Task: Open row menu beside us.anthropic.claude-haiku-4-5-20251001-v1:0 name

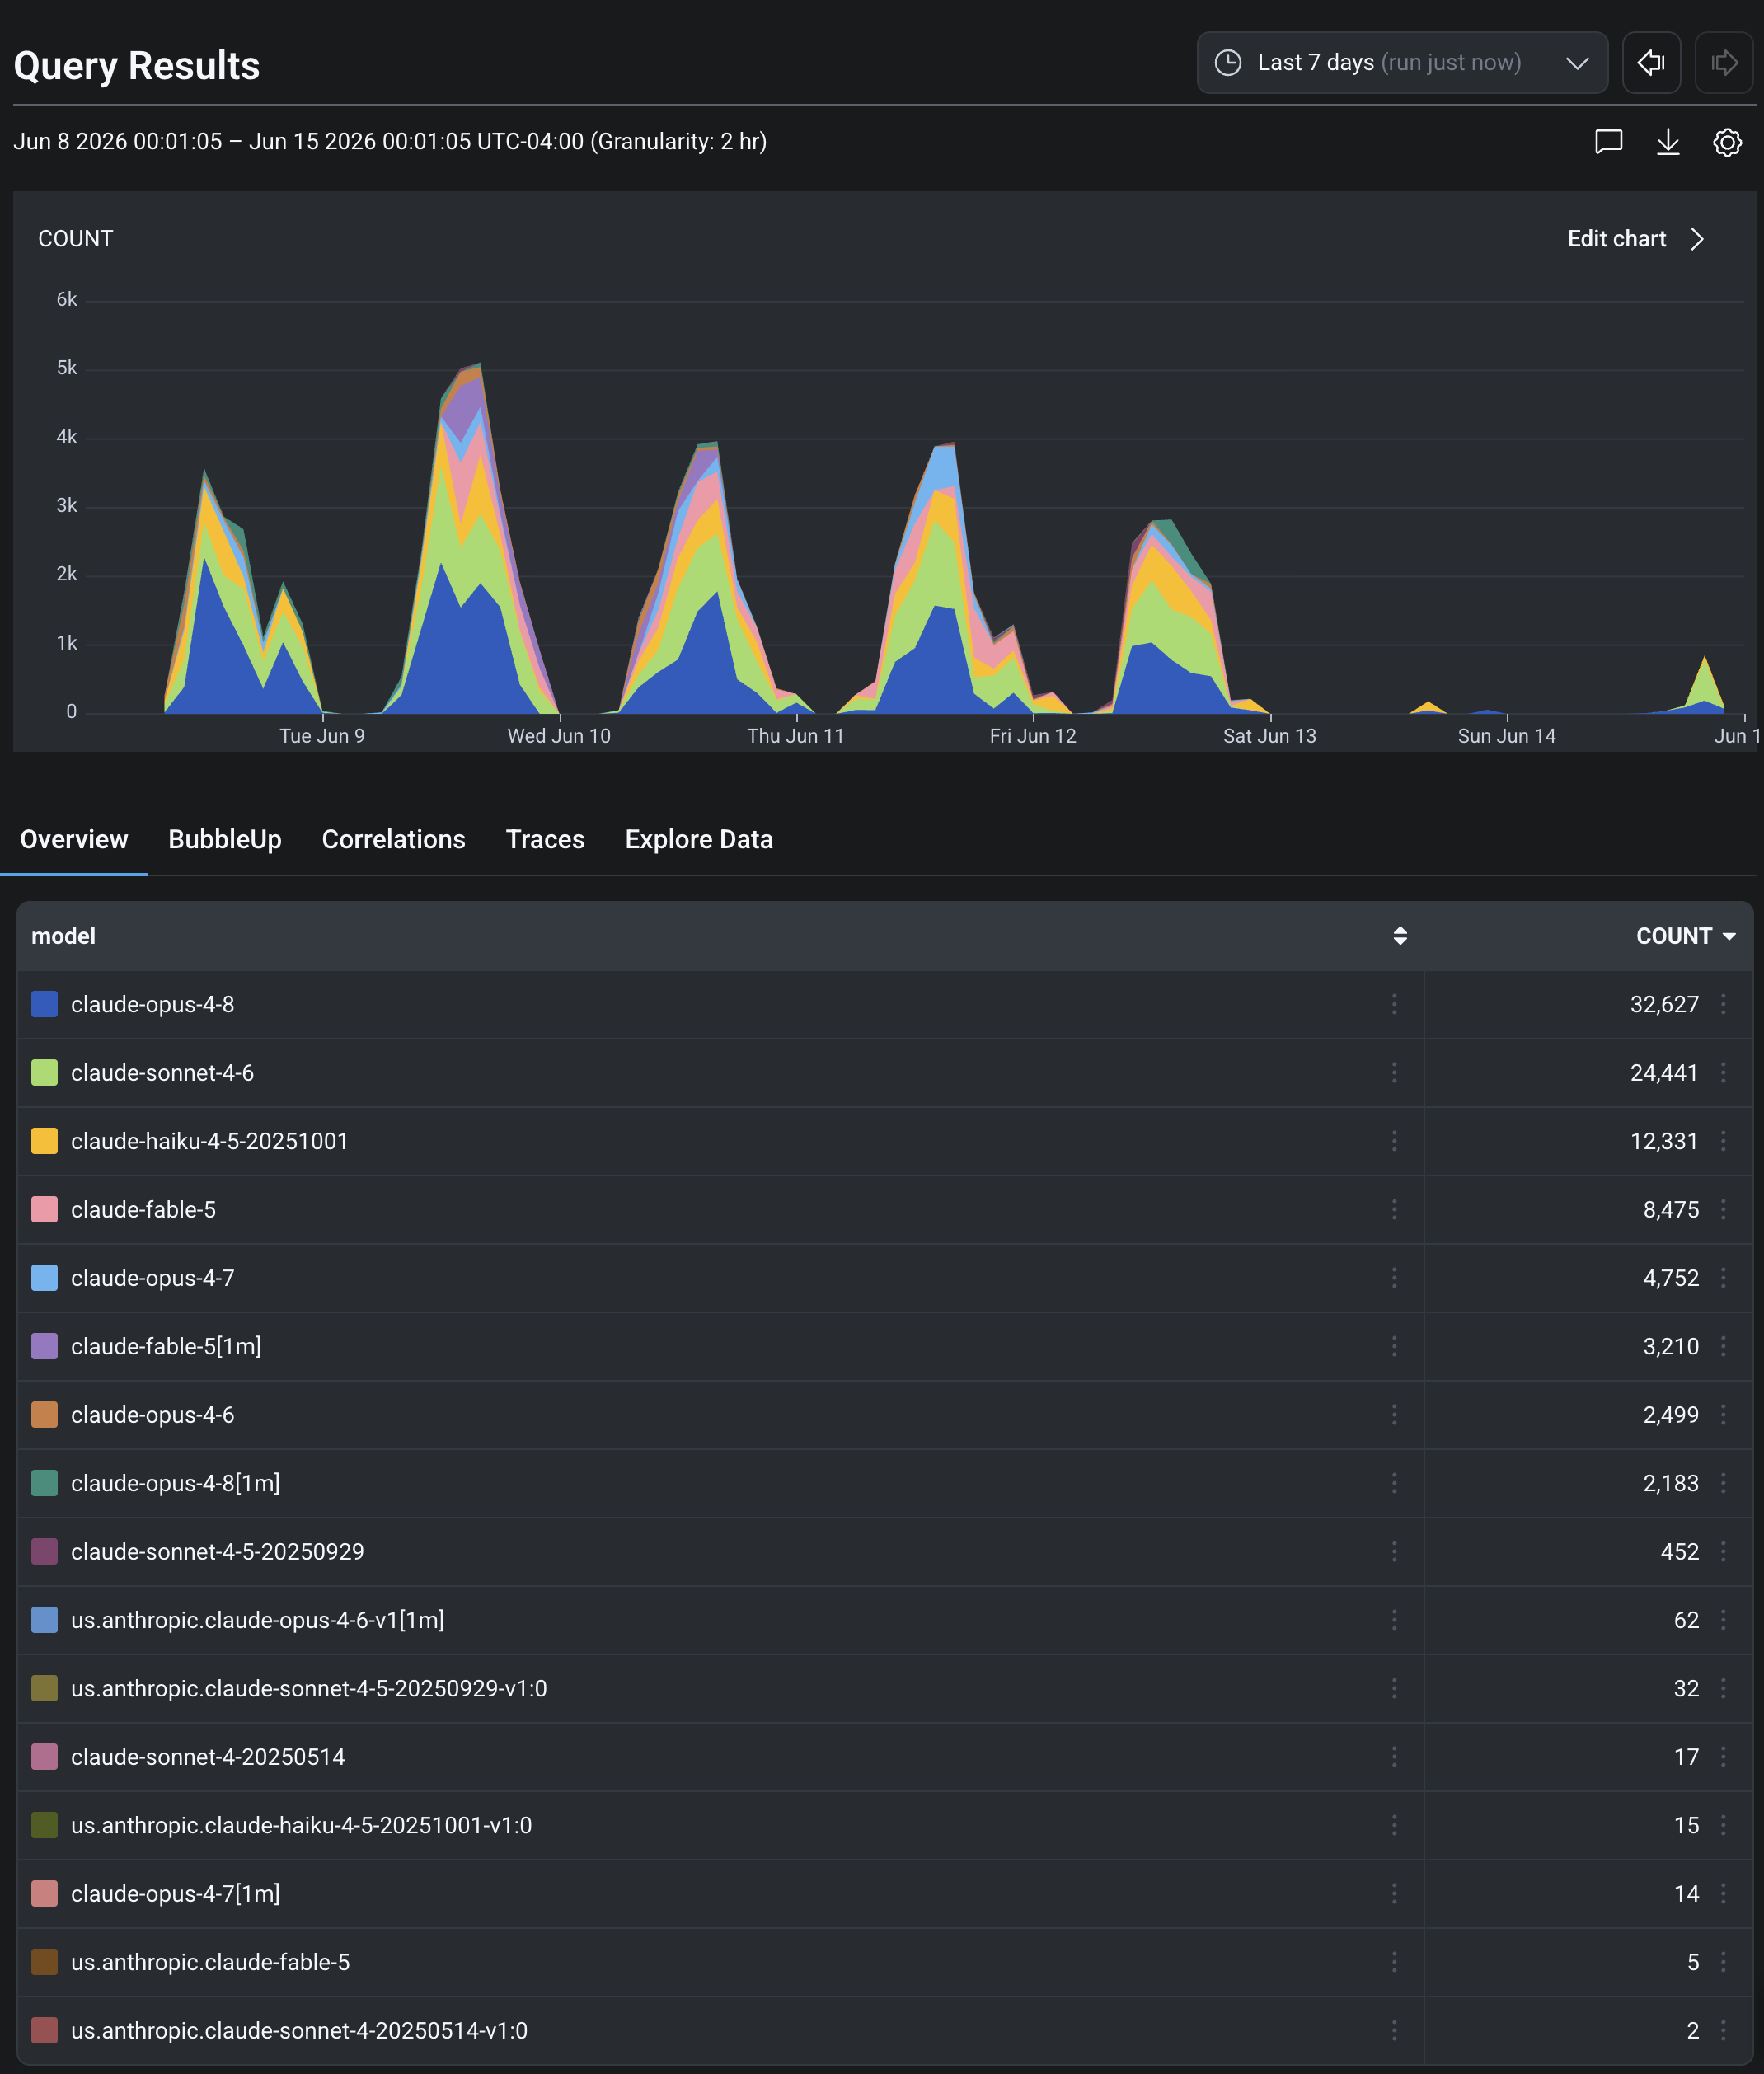Action: point(1394,1826)
